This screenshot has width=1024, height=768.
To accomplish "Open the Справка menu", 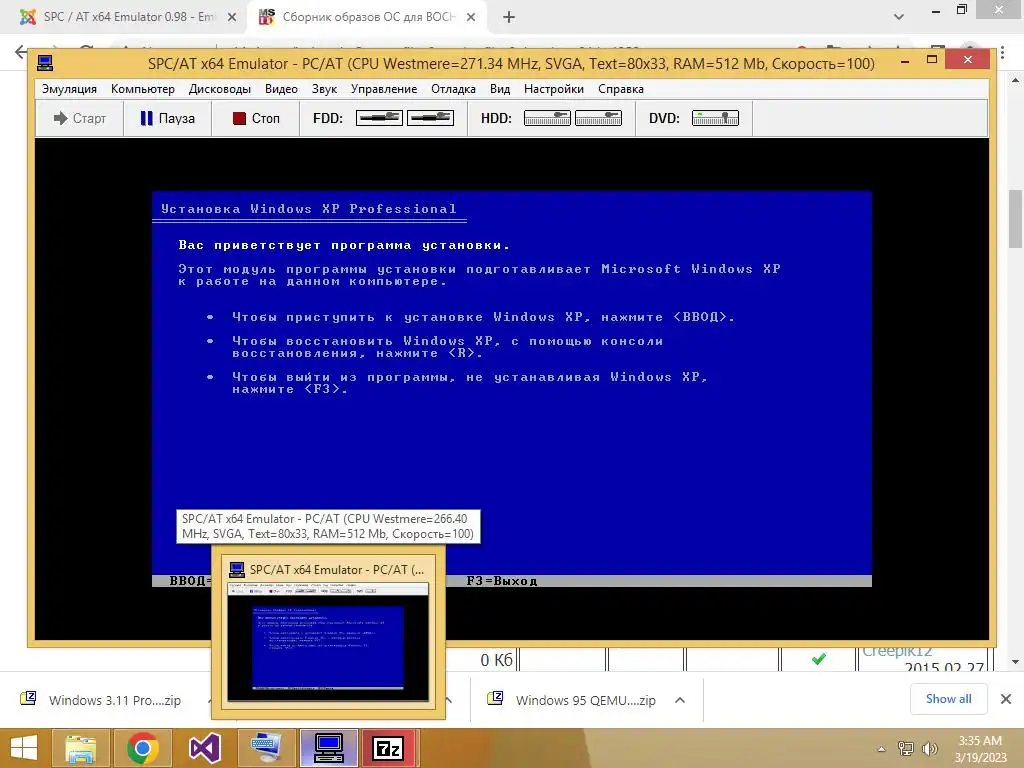I will coord(620,89).
